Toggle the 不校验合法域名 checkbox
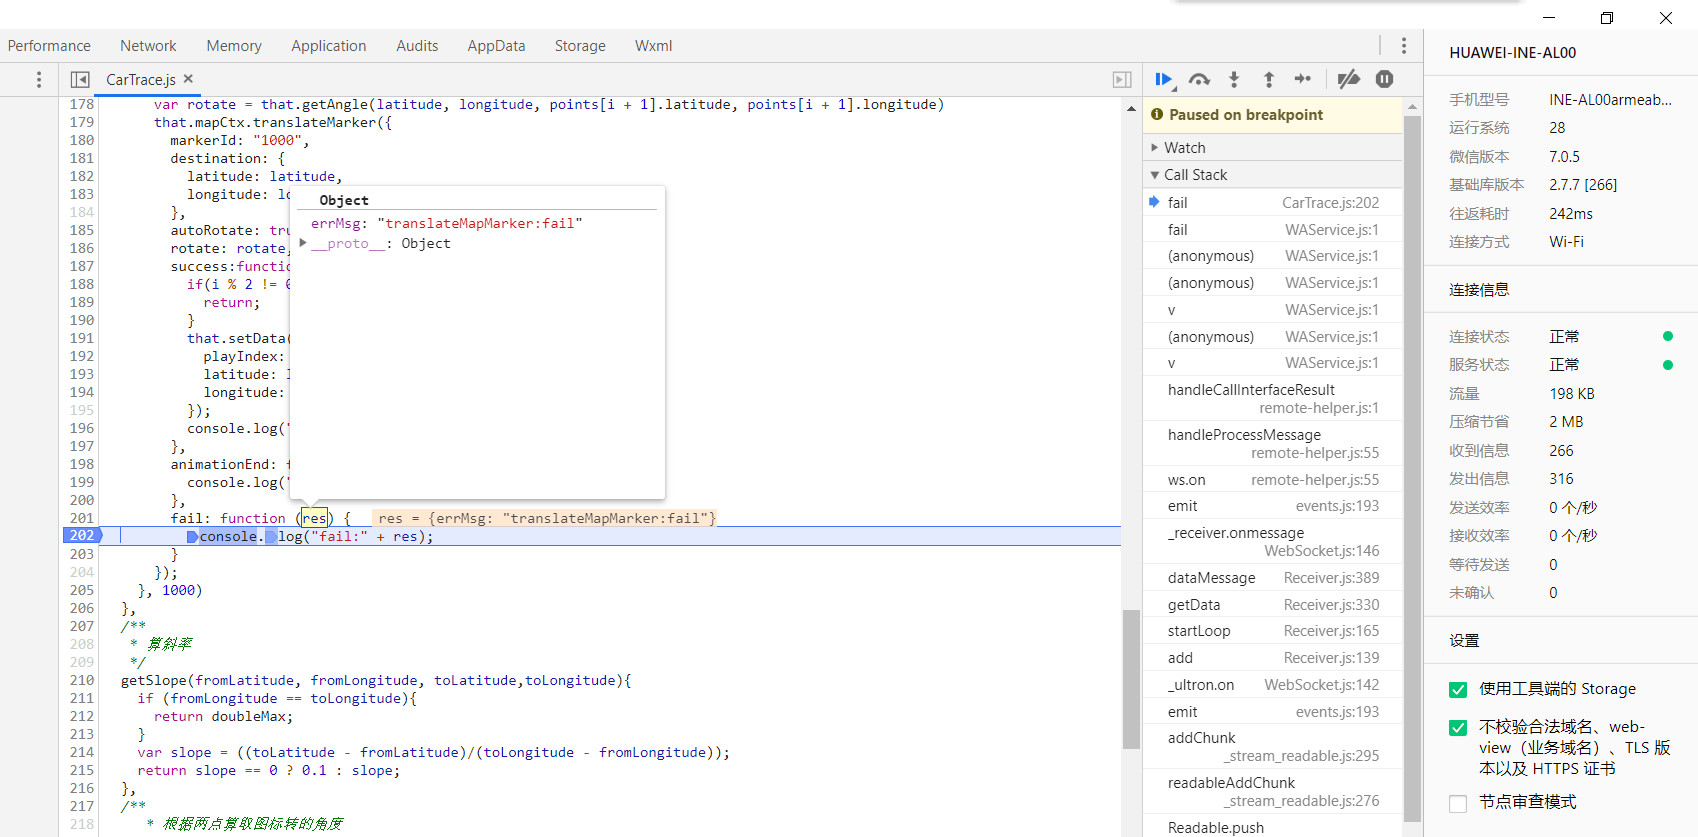1698x837 pixels. coord(1458,728)
